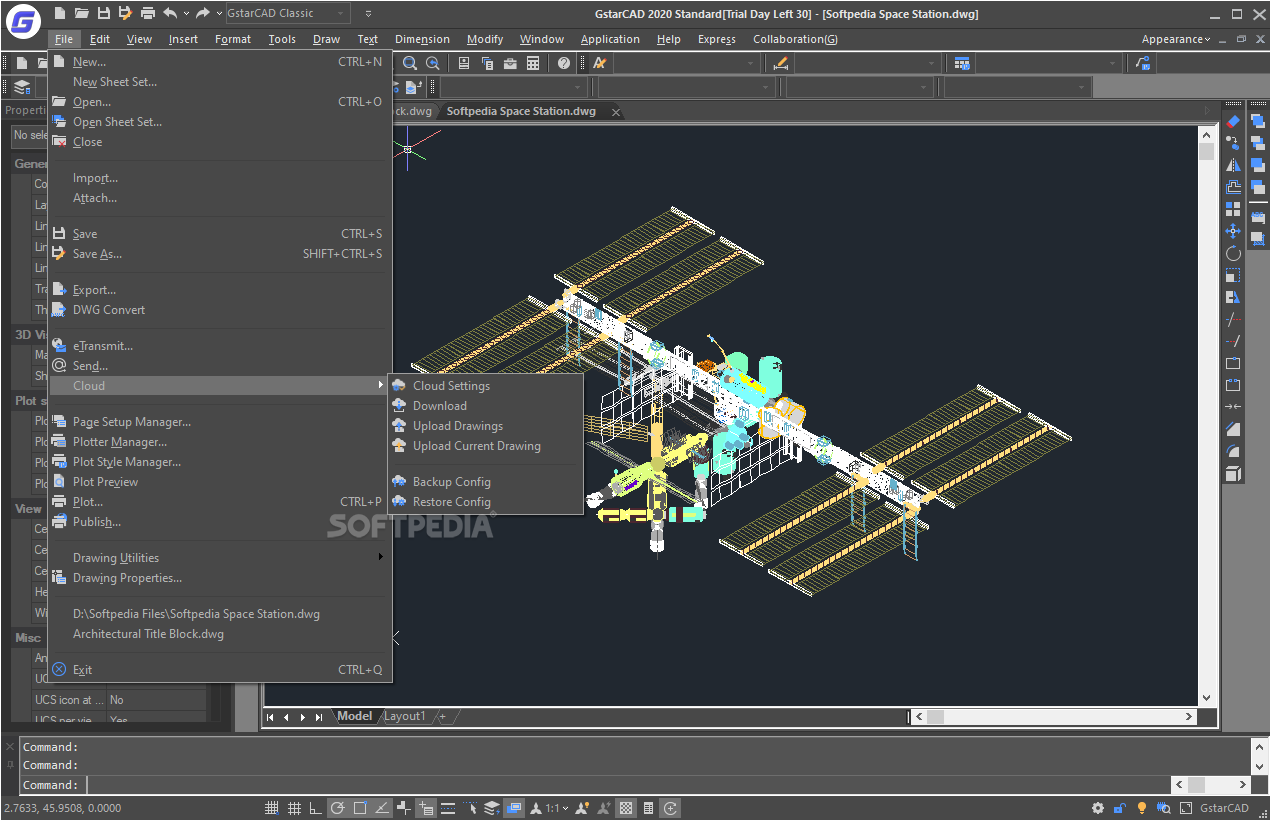Open the Layer Properties Manager icon
The width and height of the screenshot is (1271, 821).
[22, 87]
